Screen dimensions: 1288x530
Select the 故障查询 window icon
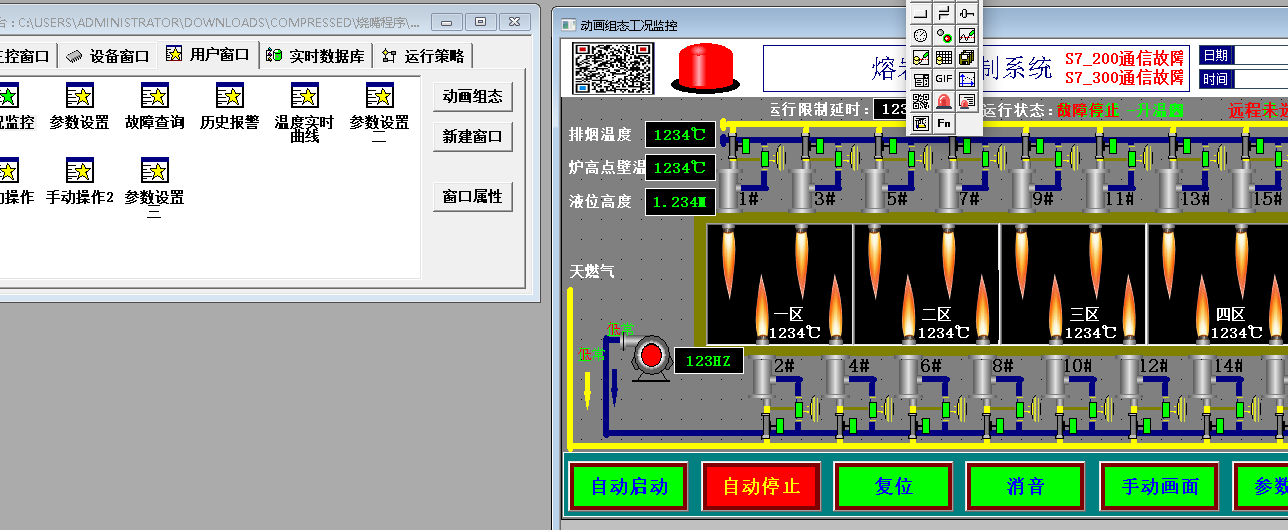coord(155,96)
